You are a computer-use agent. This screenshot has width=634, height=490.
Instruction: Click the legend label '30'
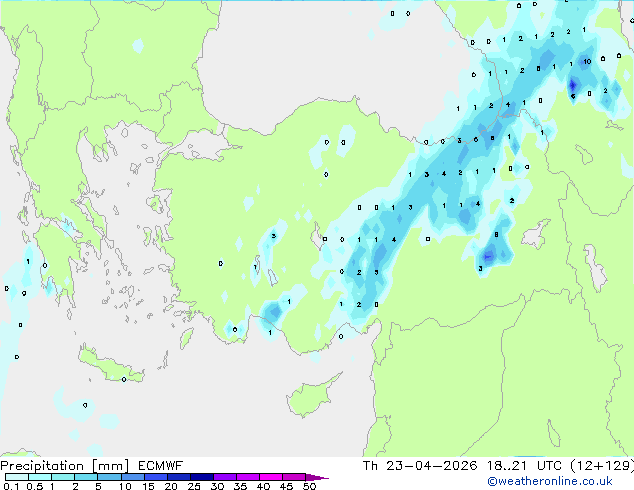click(x=217, y=486)
